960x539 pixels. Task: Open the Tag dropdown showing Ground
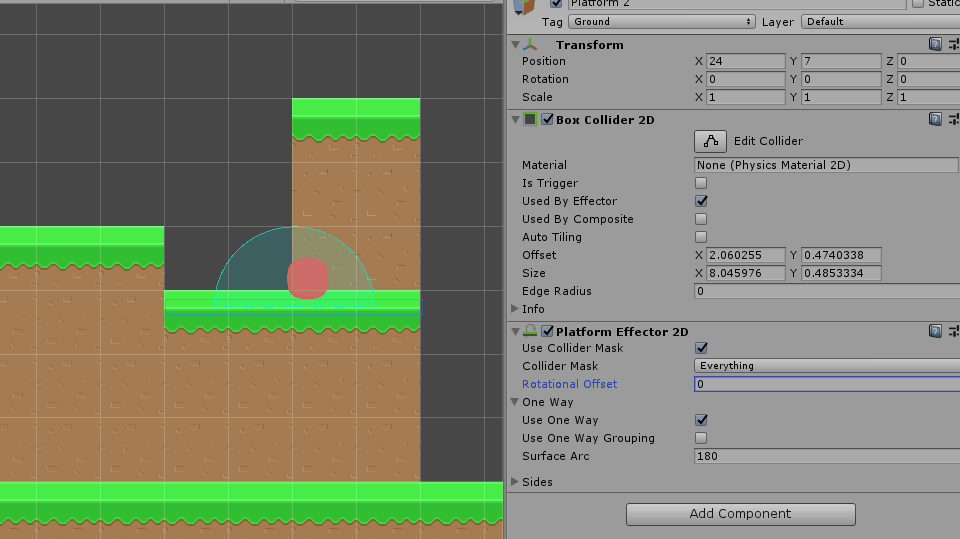click(x=662, y=21)
